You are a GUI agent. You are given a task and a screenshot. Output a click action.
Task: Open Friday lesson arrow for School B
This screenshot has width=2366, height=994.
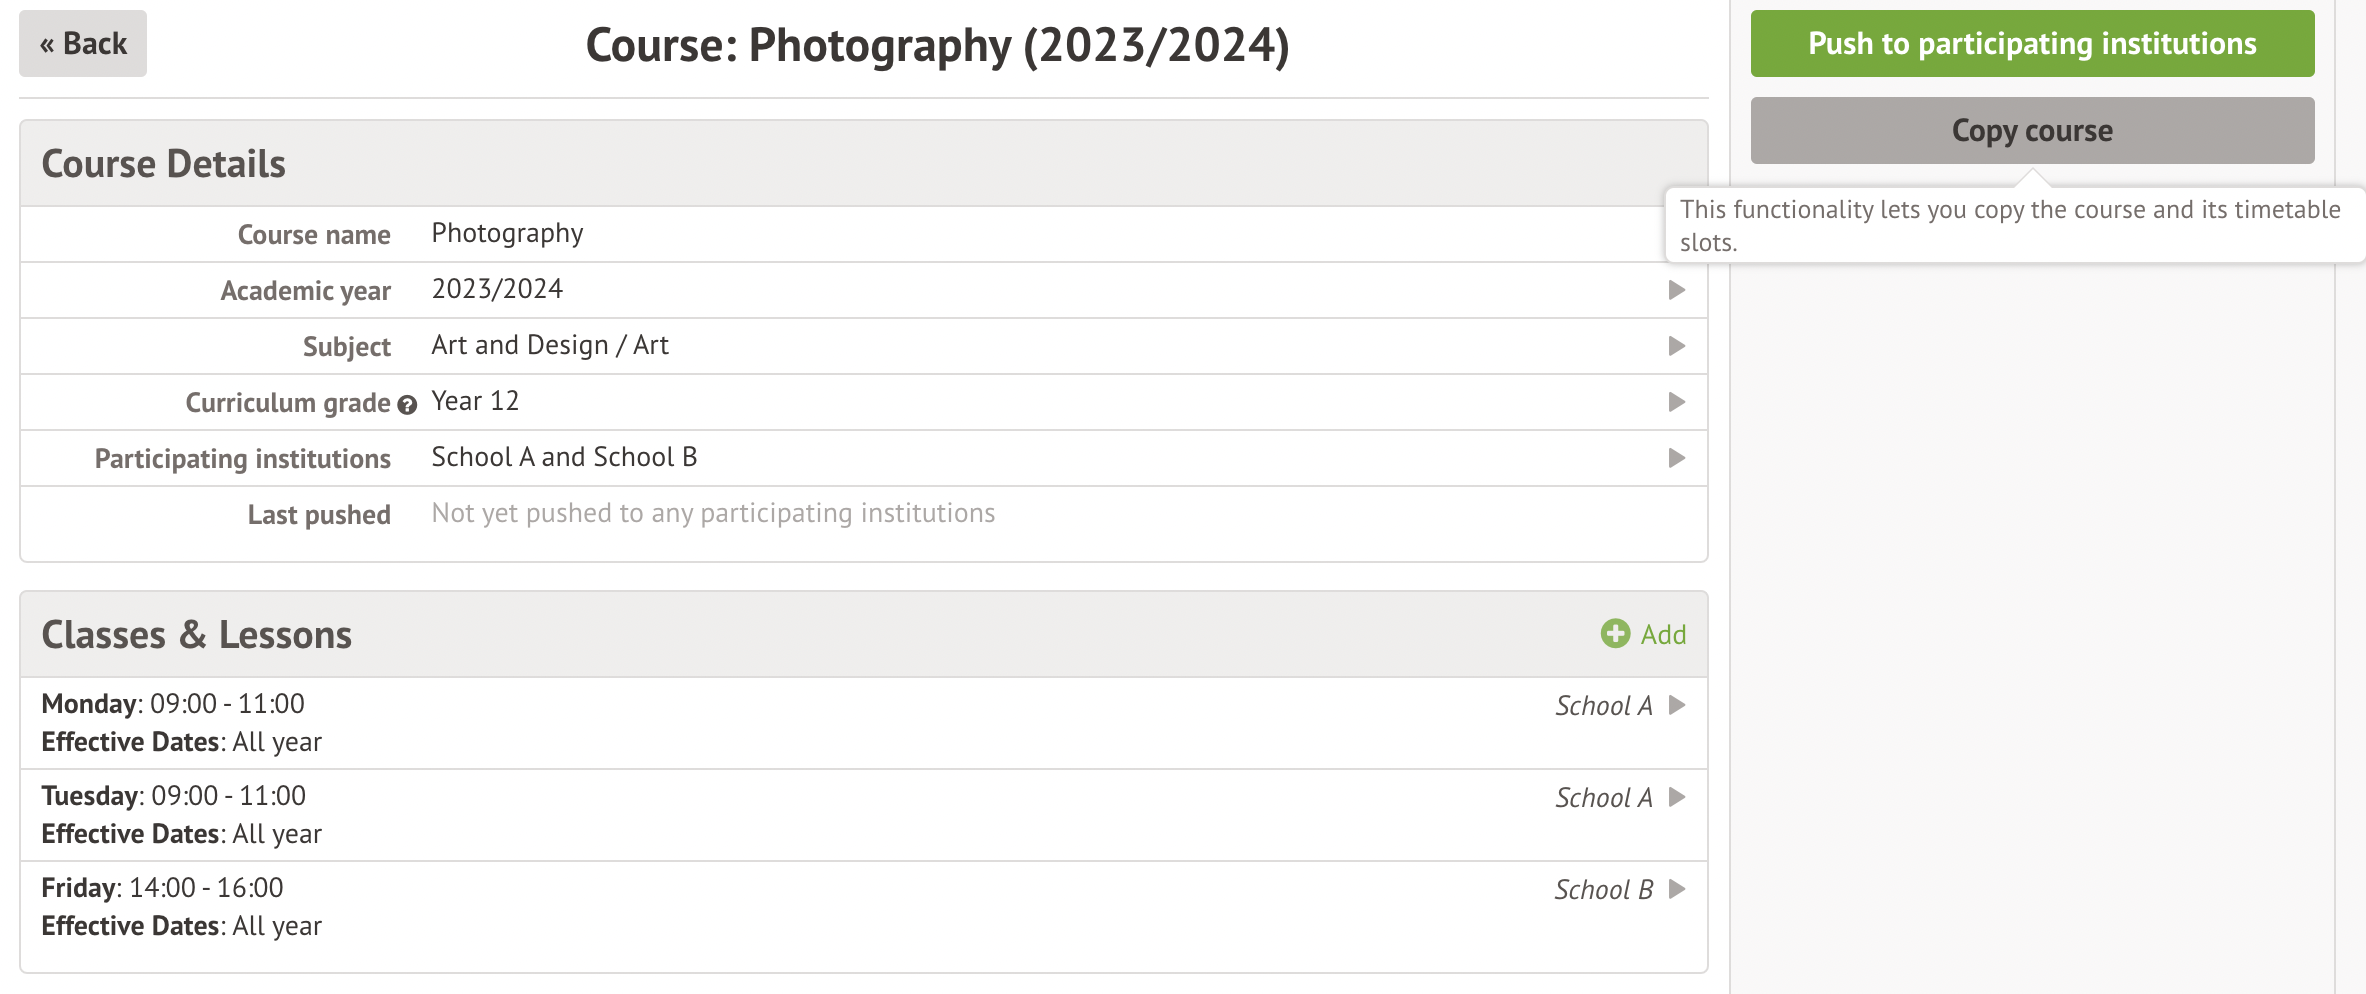click(1678, 889)
